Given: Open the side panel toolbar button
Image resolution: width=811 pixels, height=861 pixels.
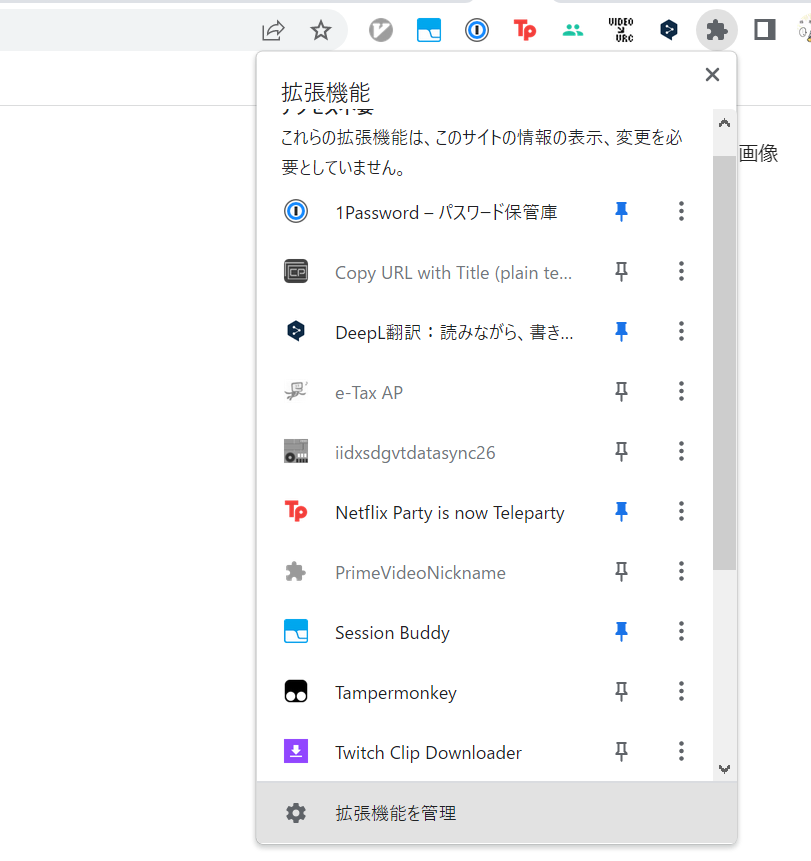Looking at the screenshot, I should point(765,30).
